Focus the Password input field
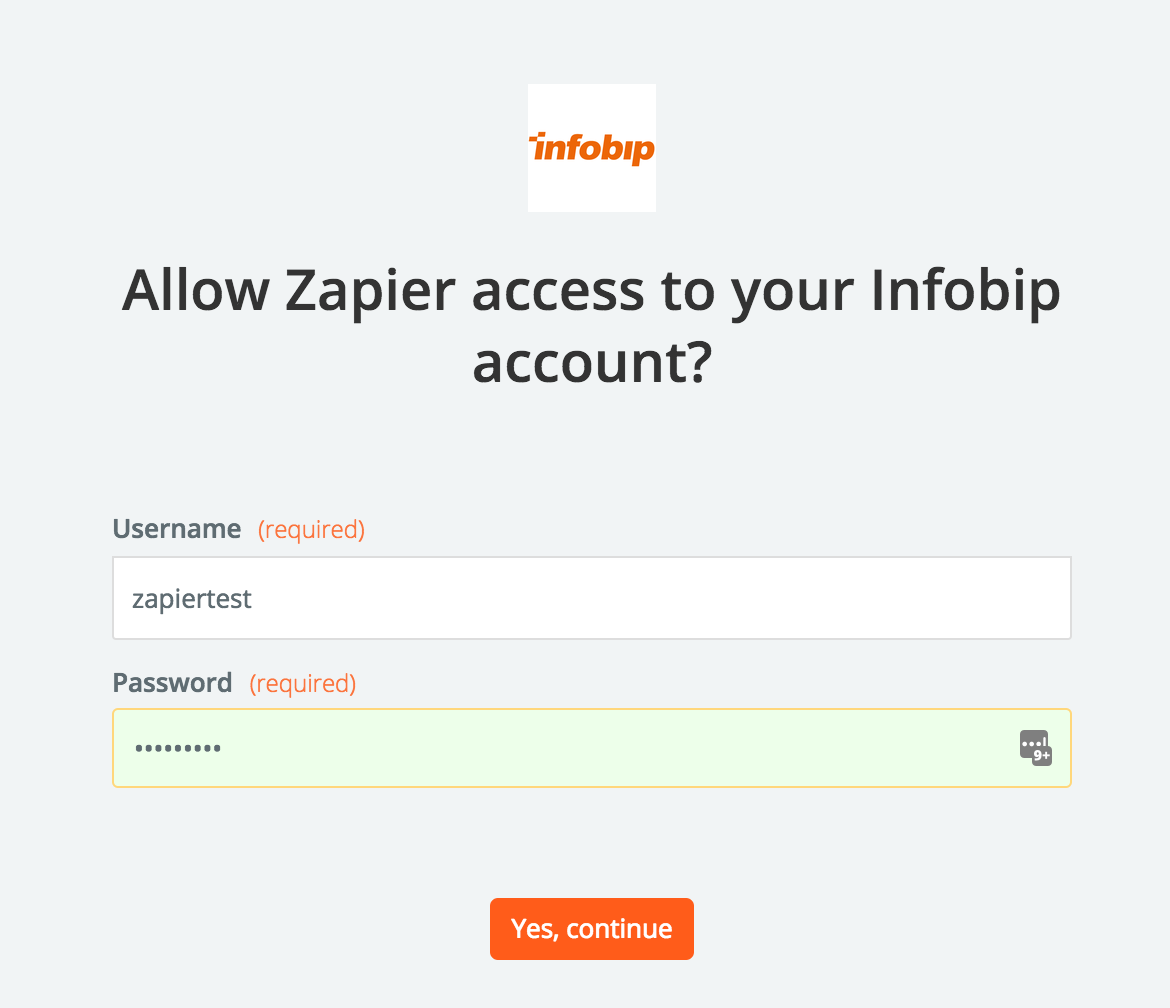Viewport: 1170px width, 1008px height. click(x=592, y=748)
